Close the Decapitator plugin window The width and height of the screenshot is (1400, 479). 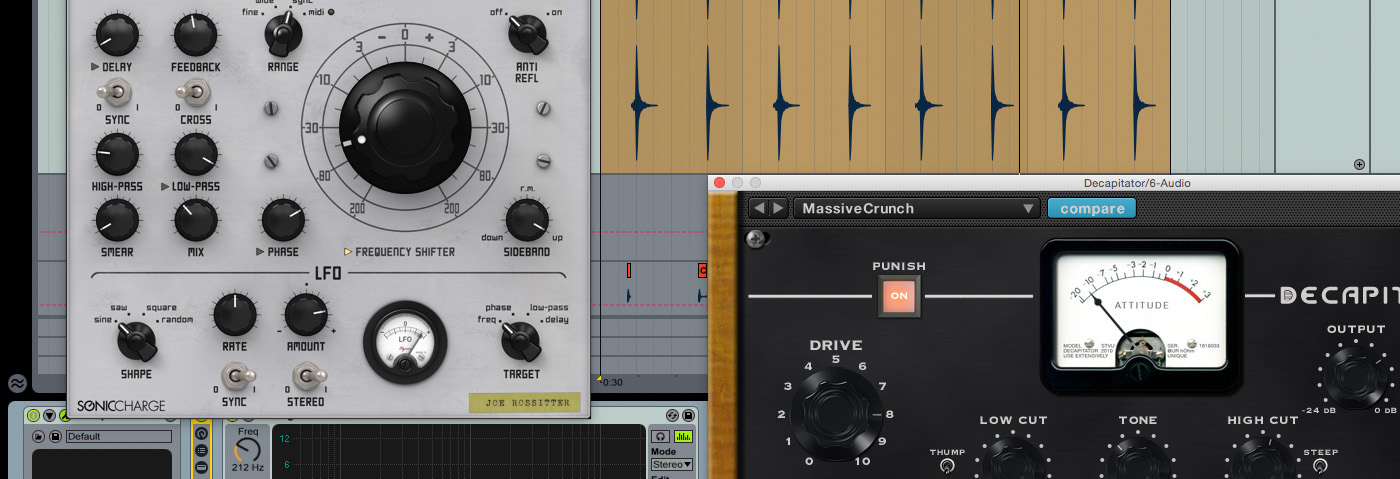point(719,183)
